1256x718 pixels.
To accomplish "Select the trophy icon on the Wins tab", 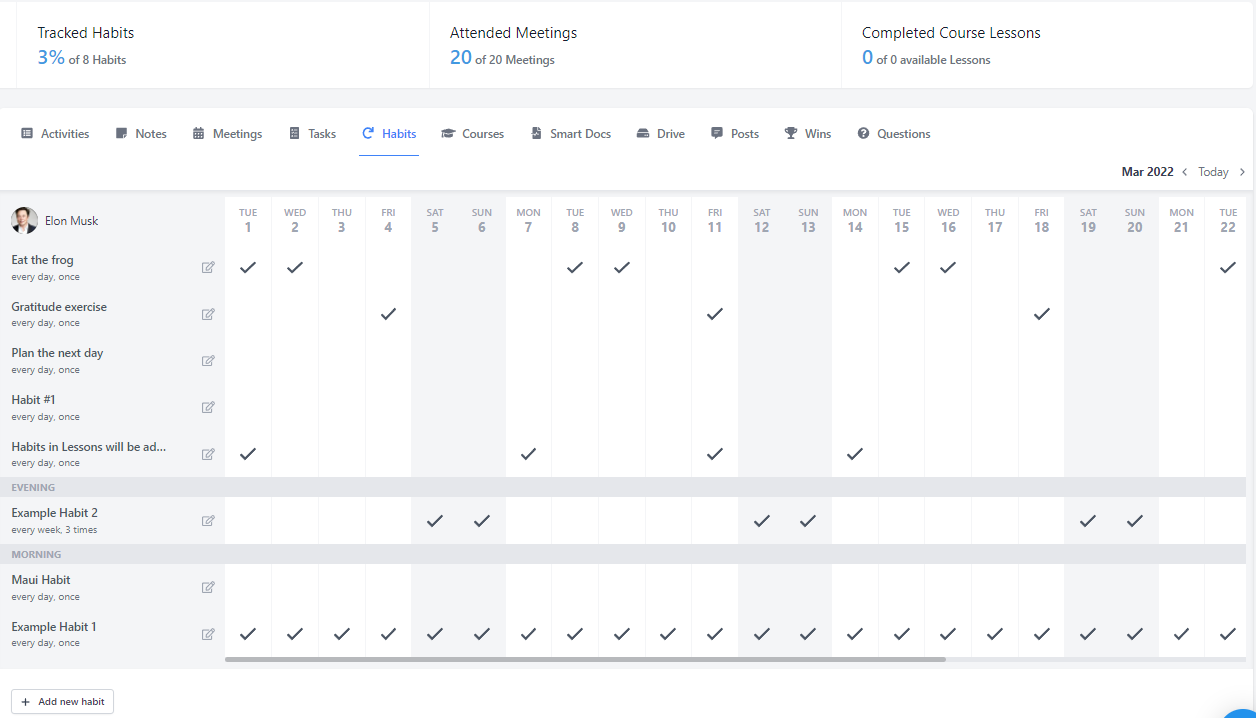I will [x=789, y=133].
